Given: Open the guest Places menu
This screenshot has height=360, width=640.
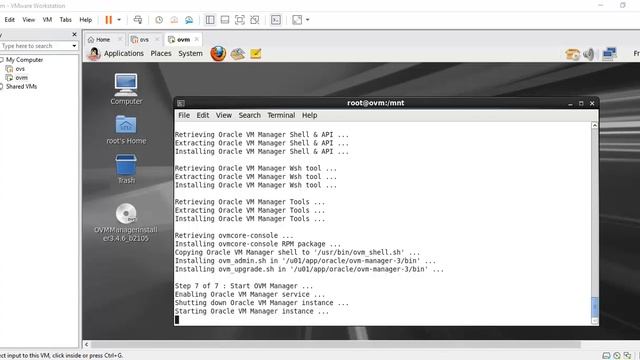Looking at the screenshot, I should point(161,53).
